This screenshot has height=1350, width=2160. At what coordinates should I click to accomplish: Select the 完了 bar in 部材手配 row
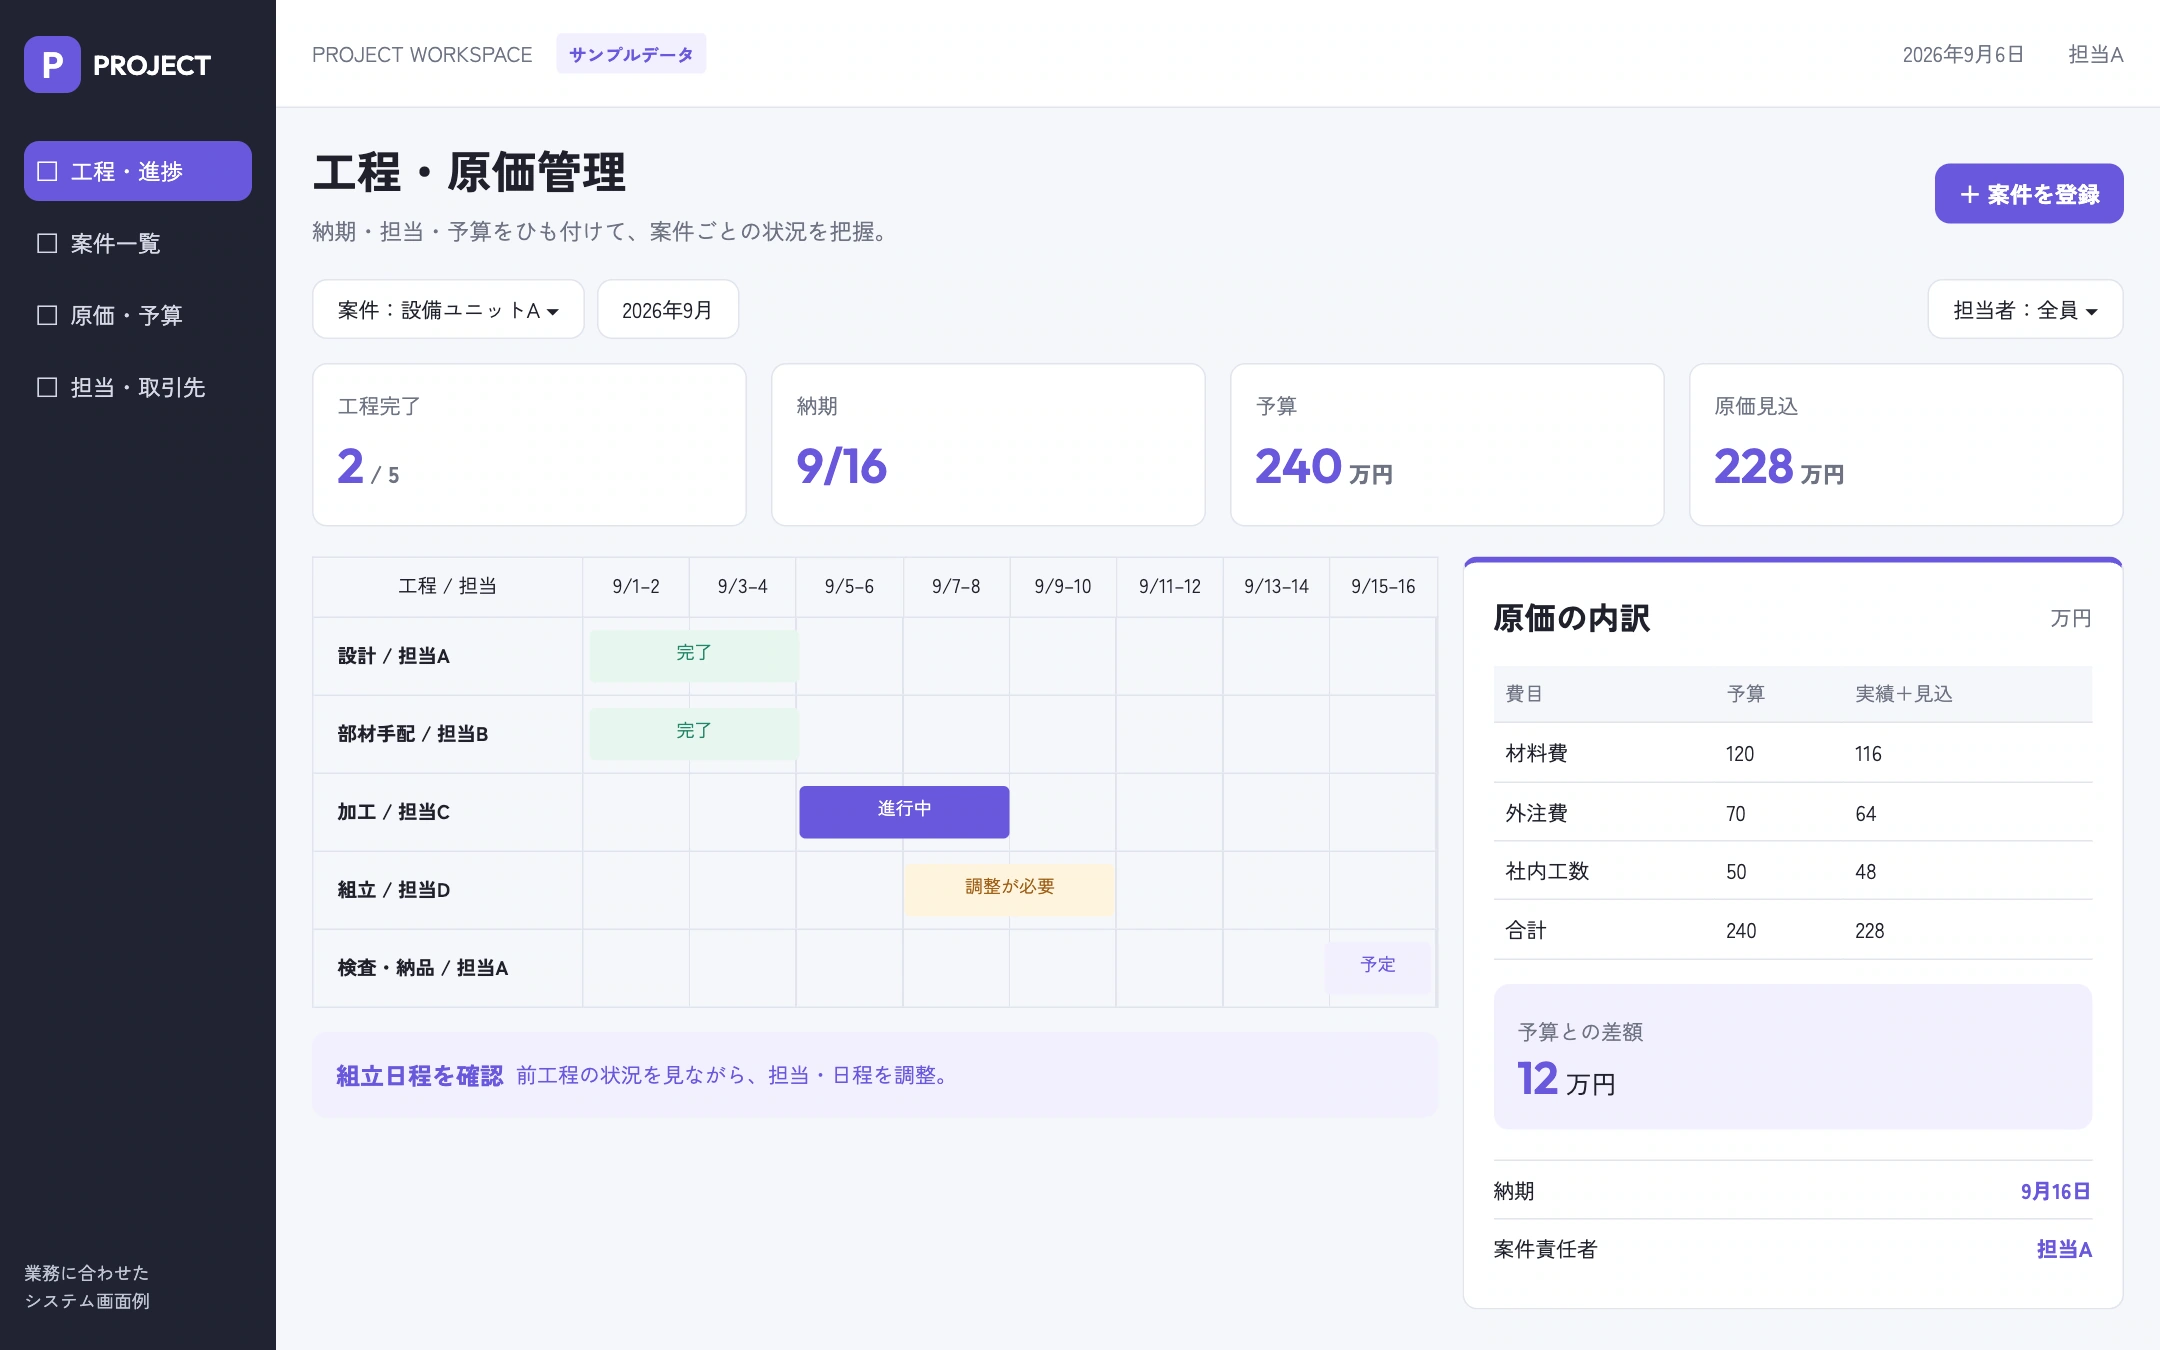(x=694, y=733)
